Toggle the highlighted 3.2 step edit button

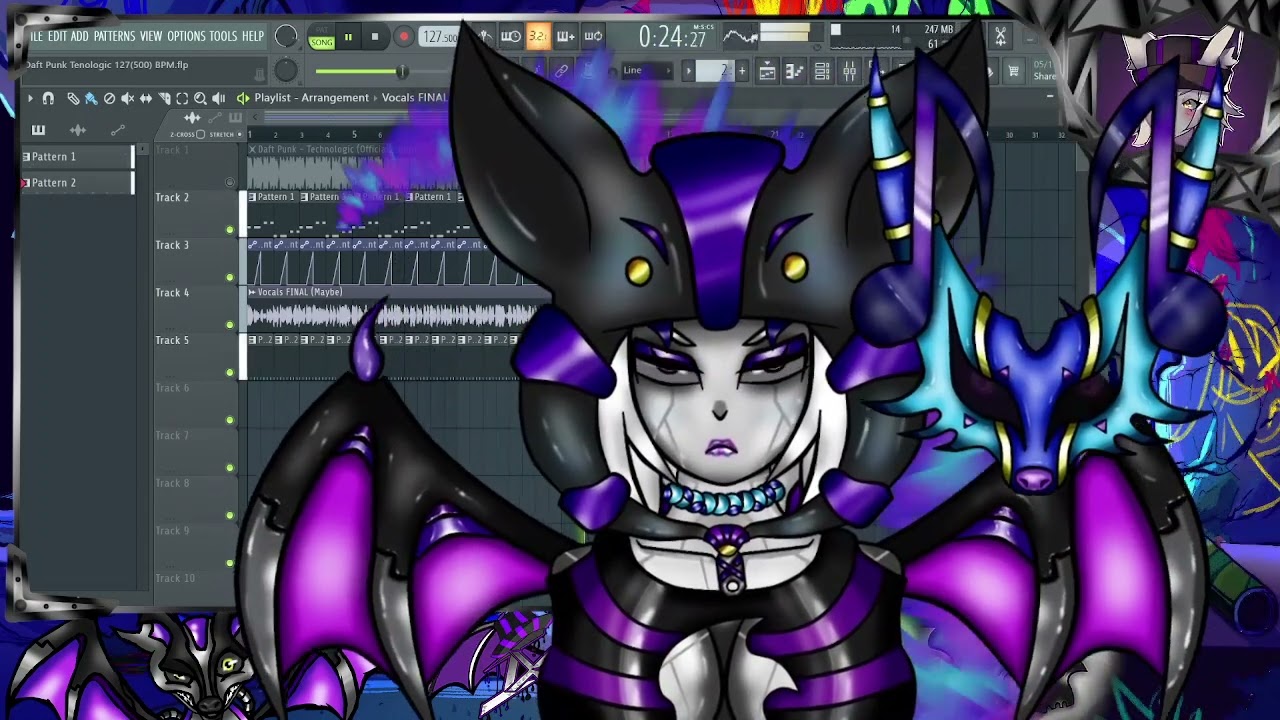coord(538,37)
